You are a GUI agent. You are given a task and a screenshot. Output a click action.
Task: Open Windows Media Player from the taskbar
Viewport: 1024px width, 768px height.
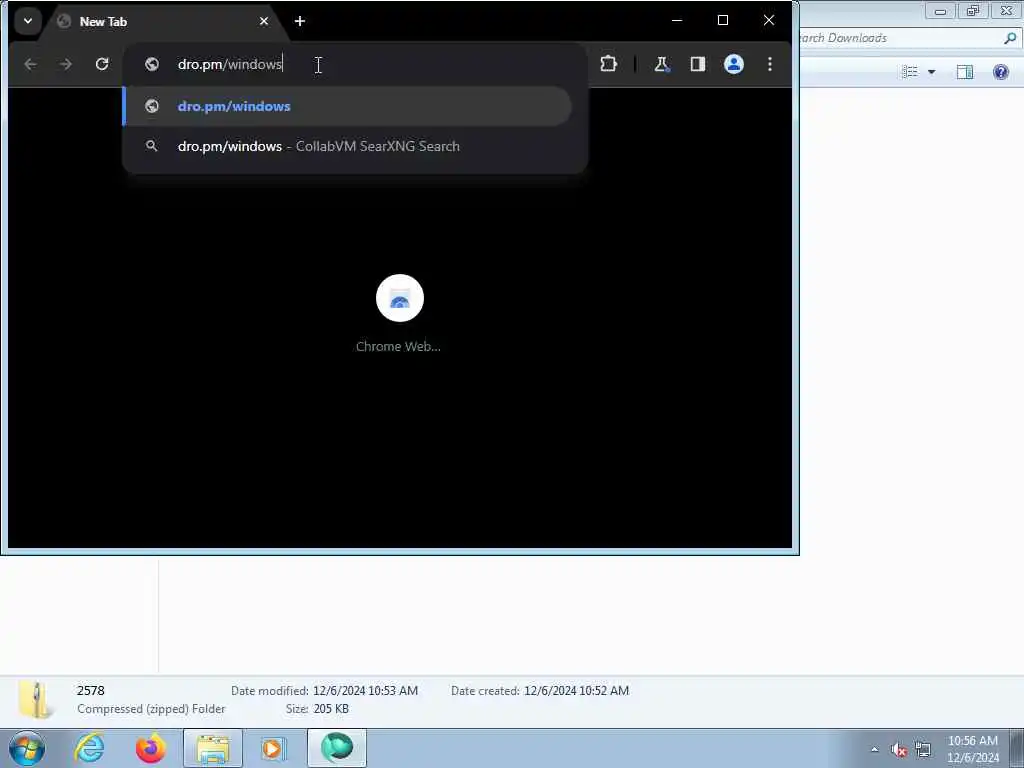coord(274,748)
